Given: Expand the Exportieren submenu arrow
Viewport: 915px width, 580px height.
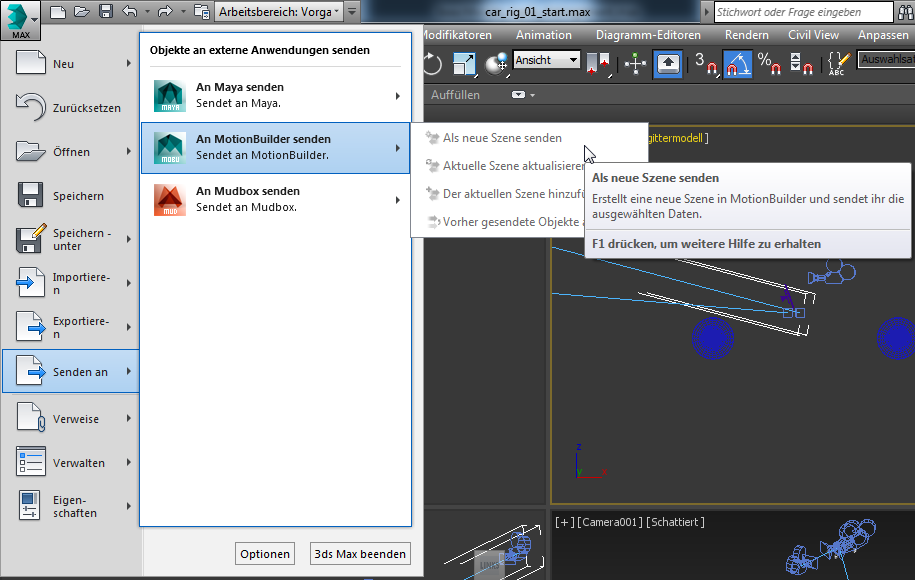Looking at the screenshot, I should tap(129, 327).
